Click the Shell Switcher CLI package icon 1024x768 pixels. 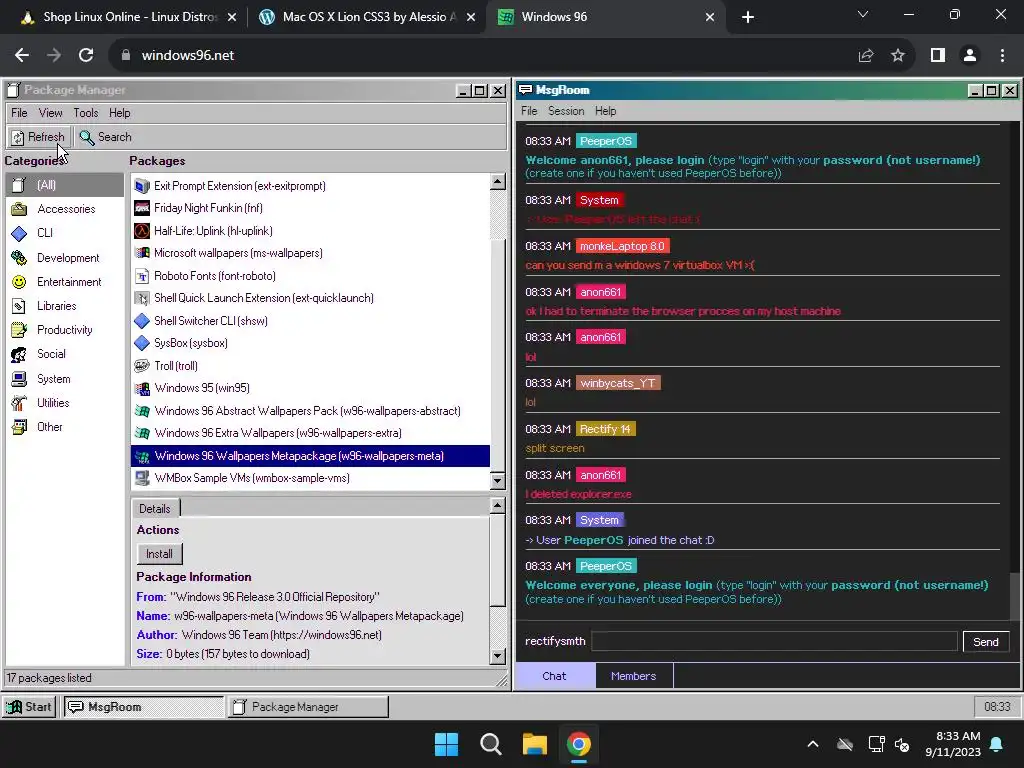coord(142,321)
